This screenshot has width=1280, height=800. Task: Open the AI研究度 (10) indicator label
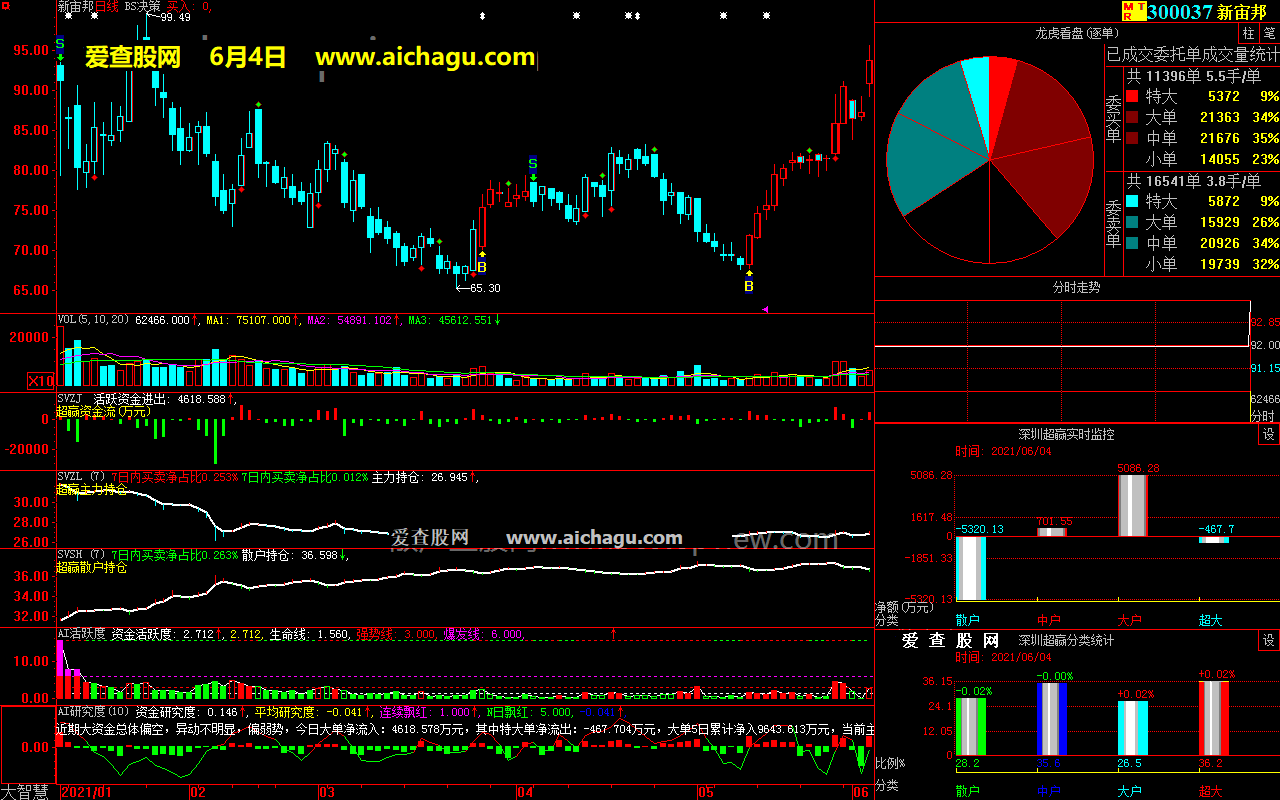[93, 712]
